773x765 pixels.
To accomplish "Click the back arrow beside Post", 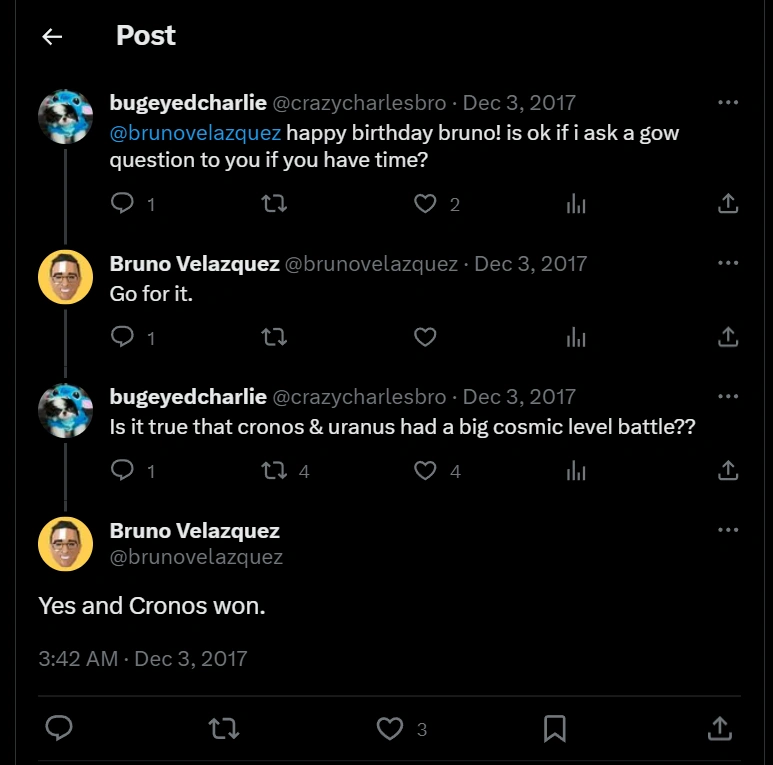I will tap(52, 37).
